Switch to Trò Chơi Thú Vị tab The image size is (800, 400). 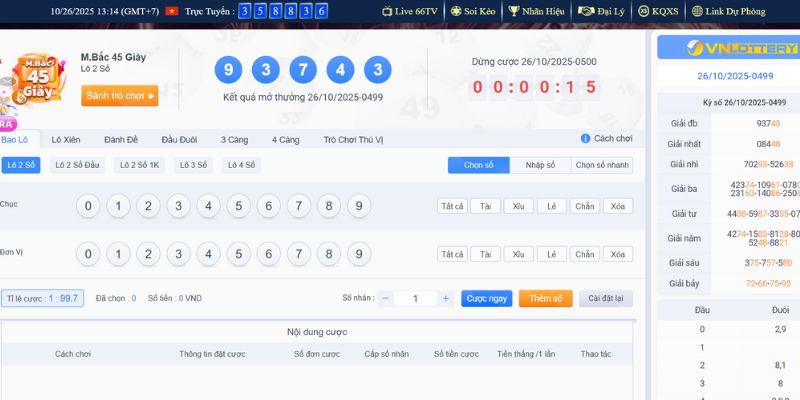(x=353, y=140)
